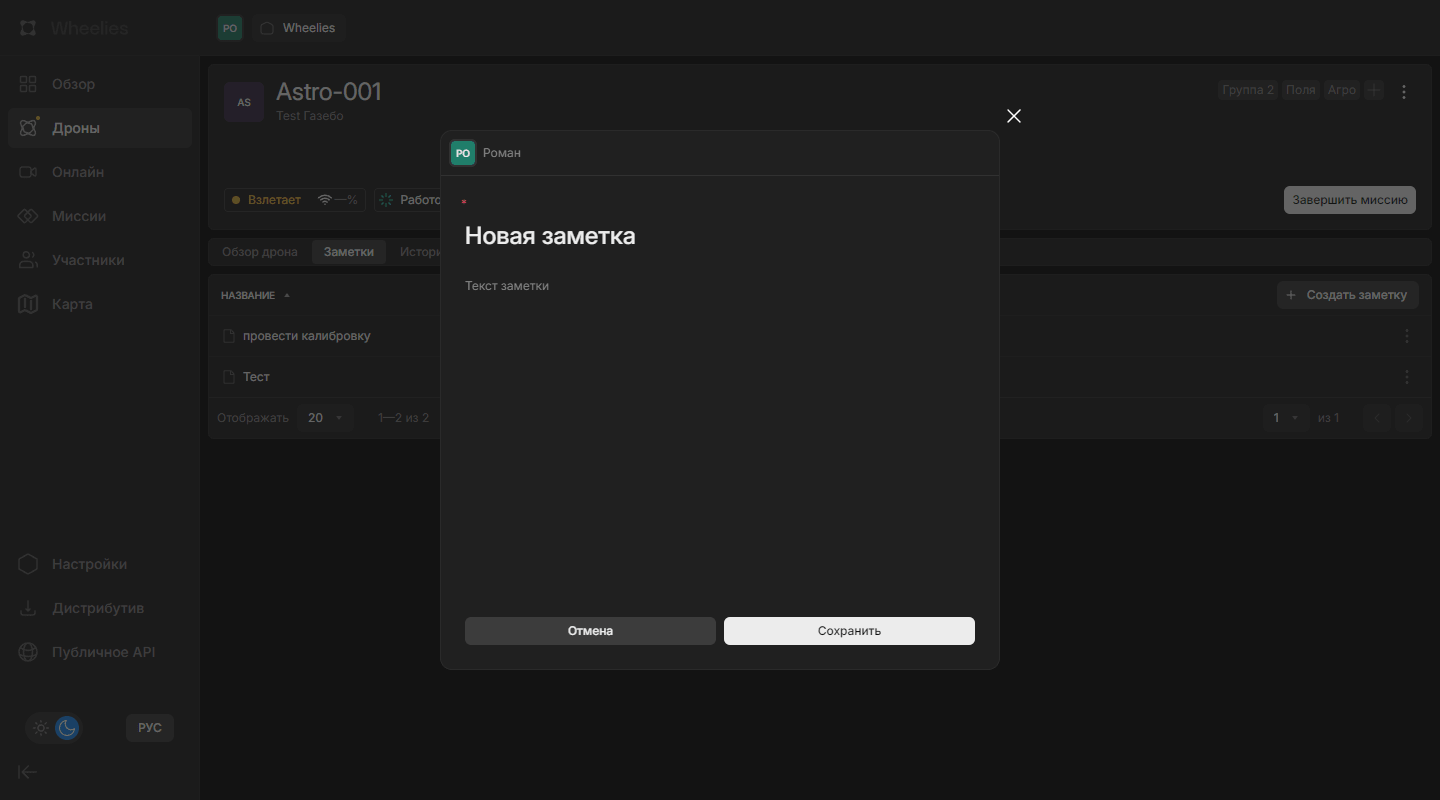Switch to light theme sun toggle
1440x800 pixels.
pos(41,728)
